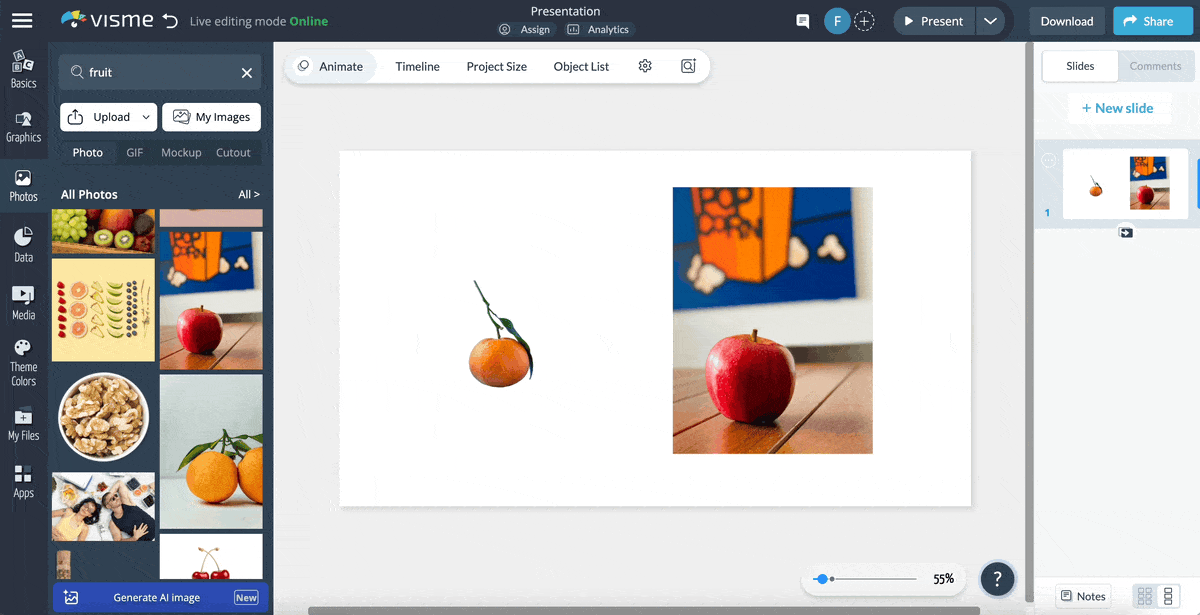
Task: Open the Graphics panel in the sidebar
Action: pyautogui.click(x=24, y=125)
